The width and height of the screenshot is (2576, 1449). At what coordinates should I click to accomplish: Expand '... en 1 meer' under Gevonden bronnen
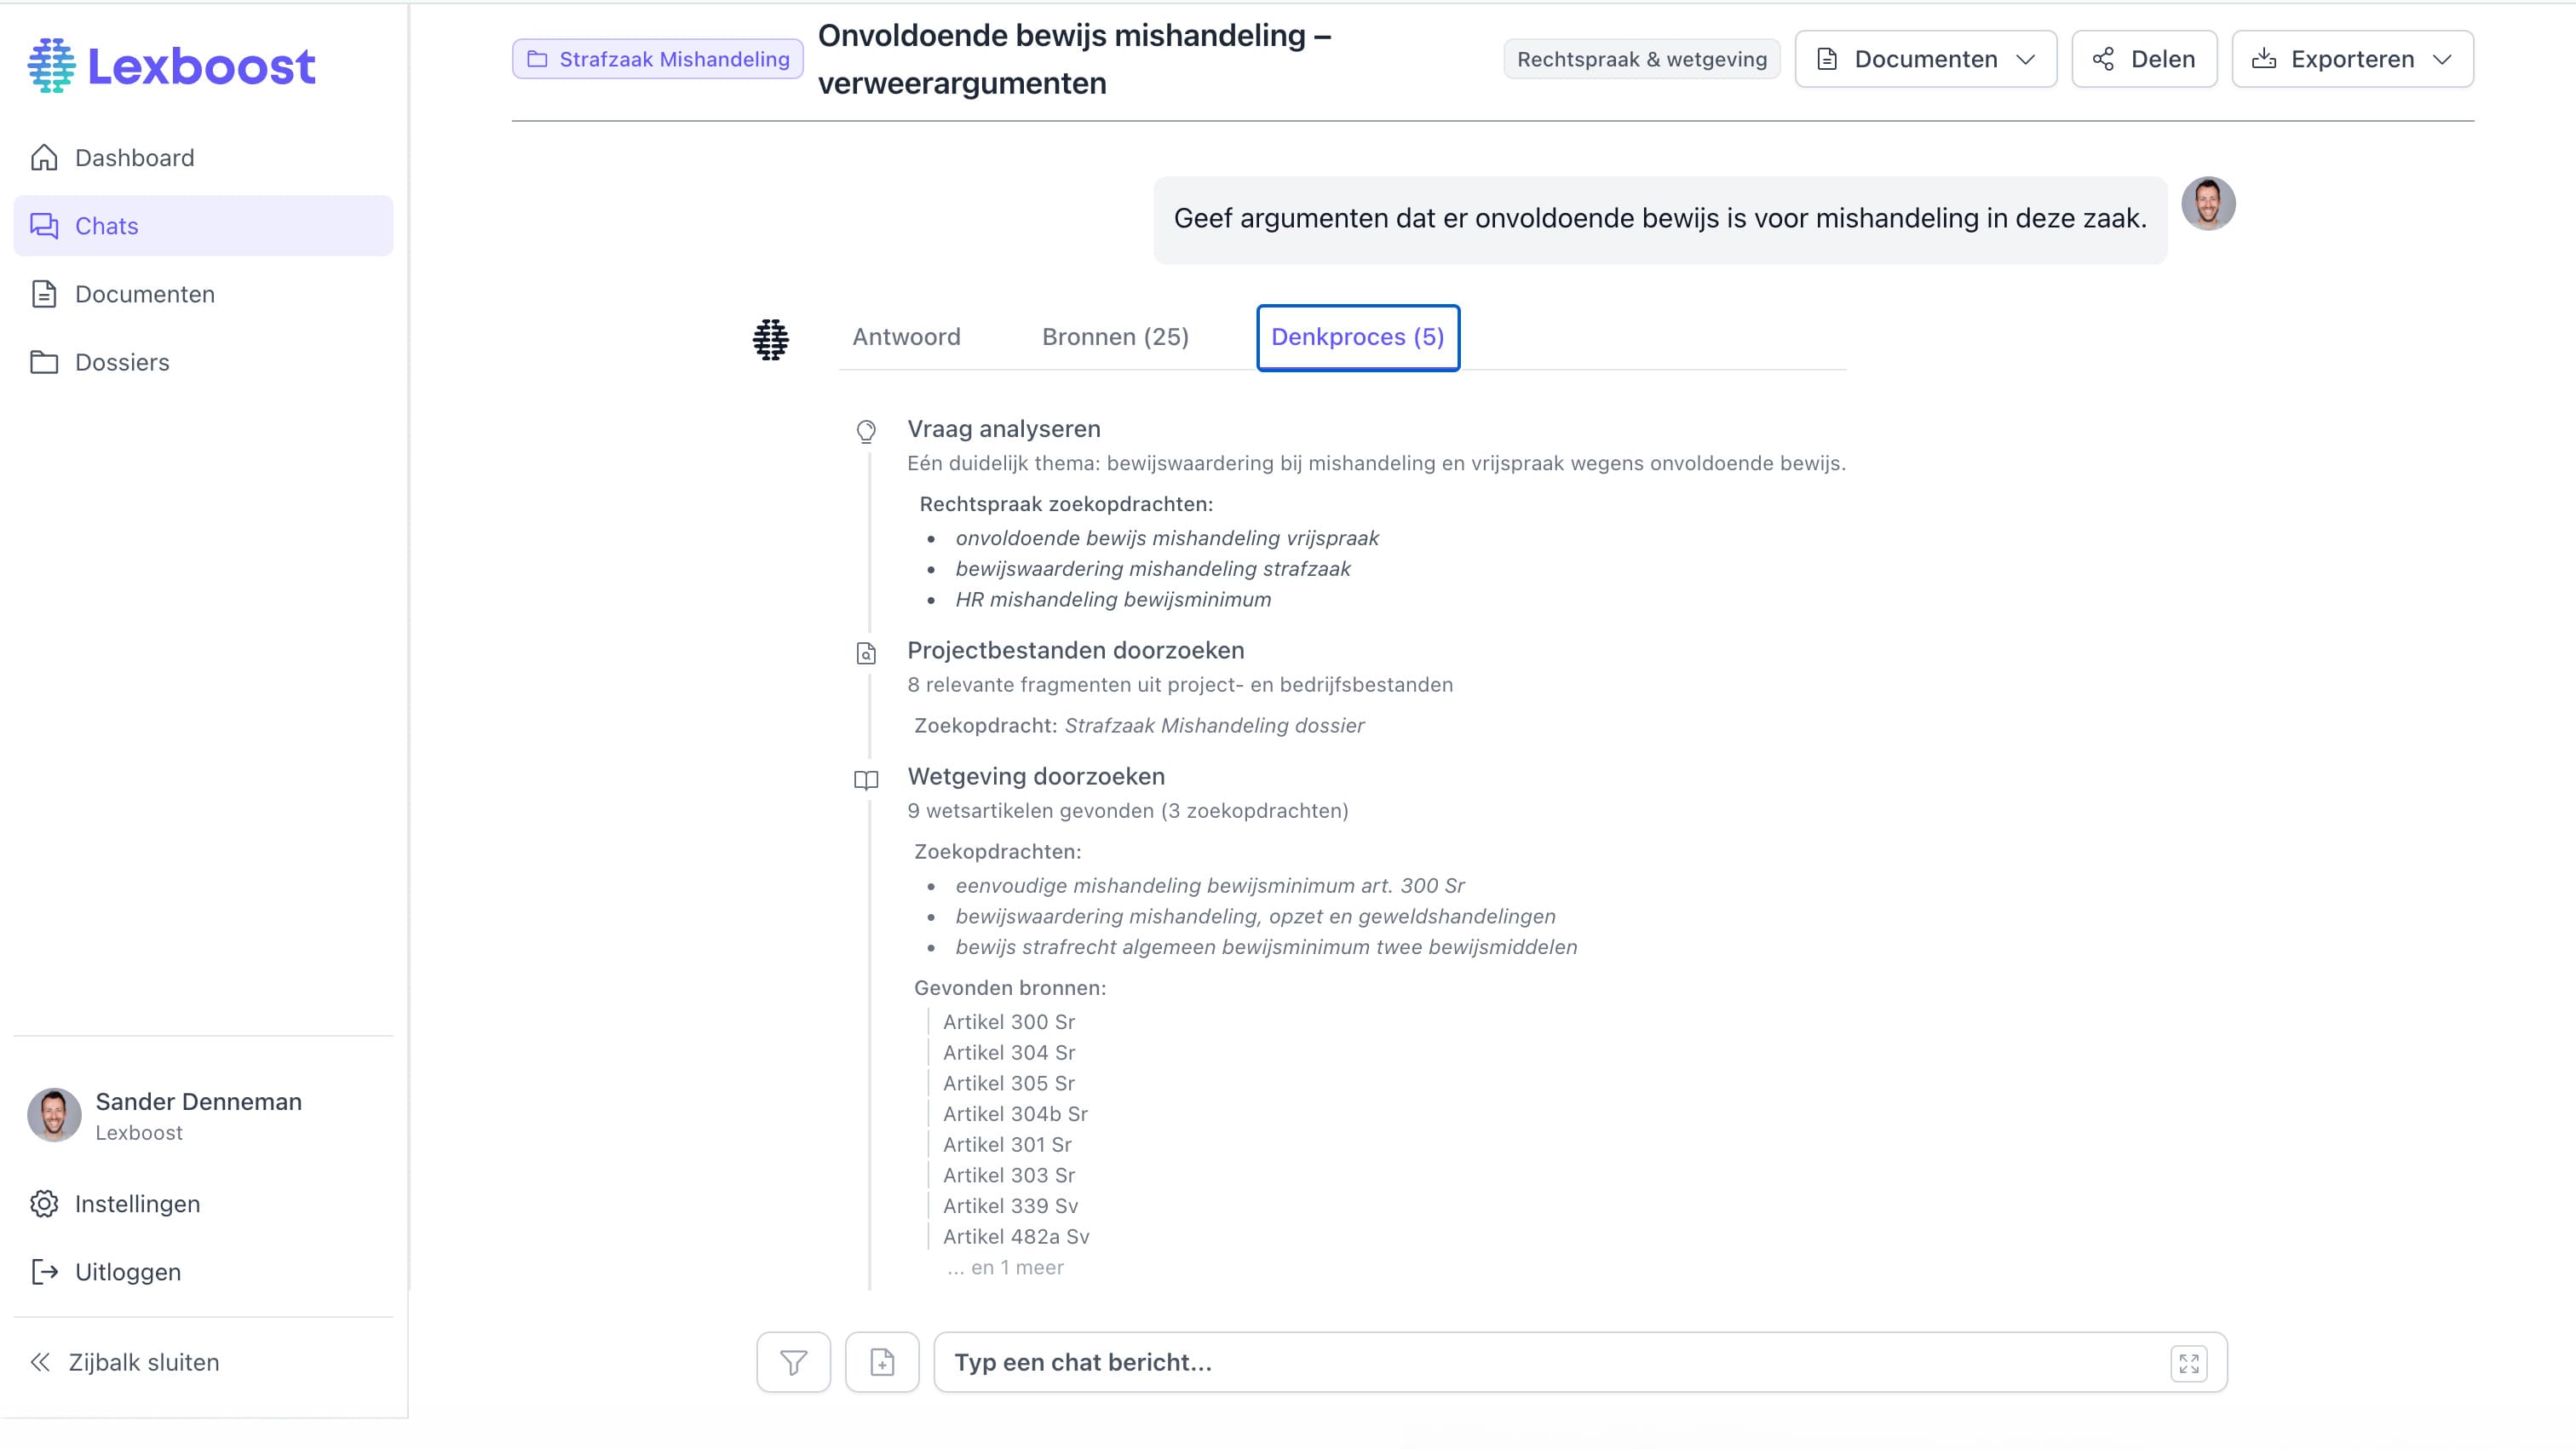(1004, 1267)
